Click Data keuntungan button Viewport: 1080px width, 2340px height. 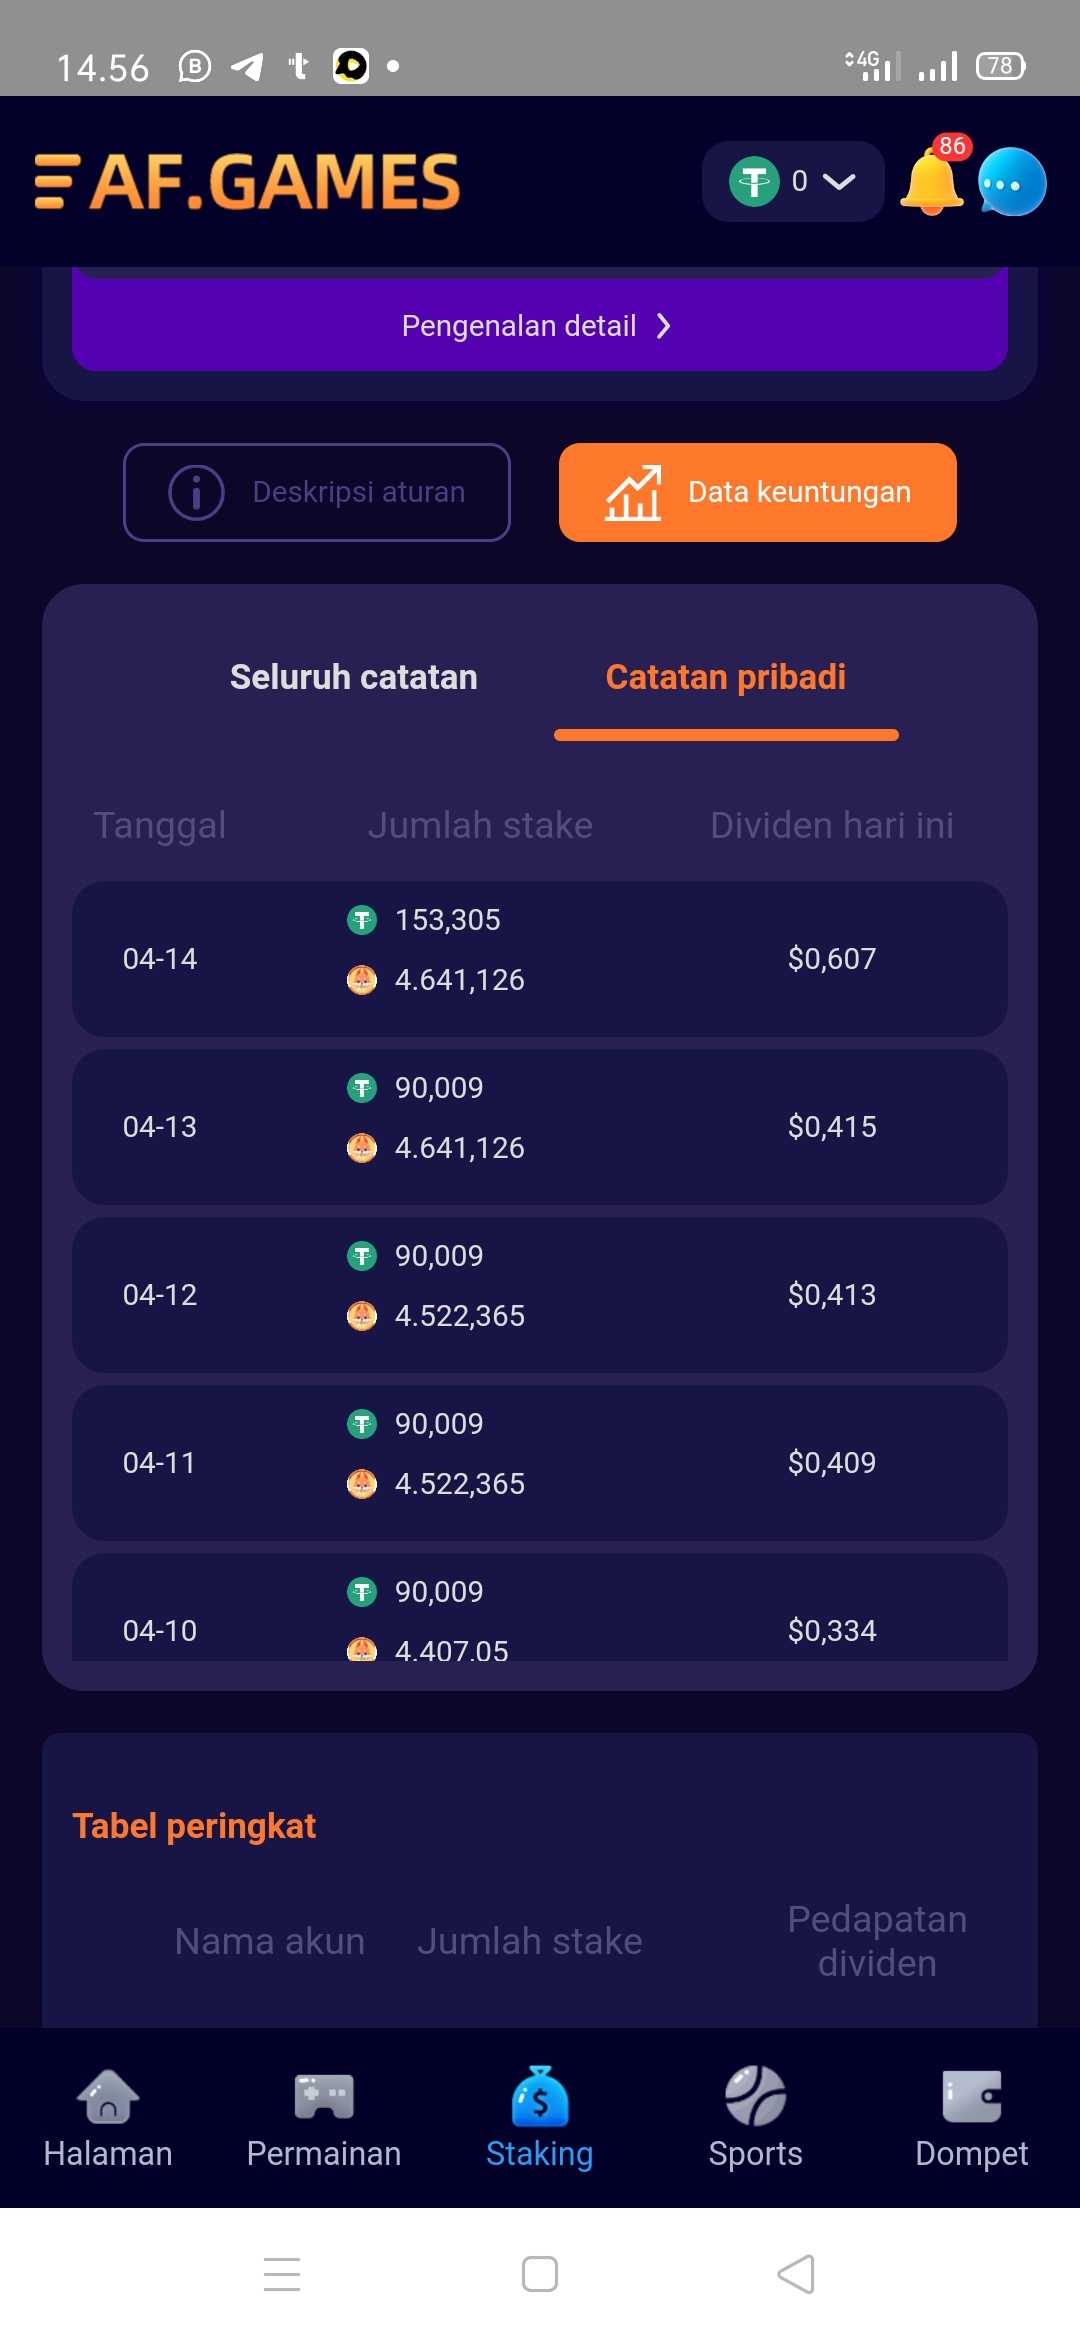click(x=758, y=492)
